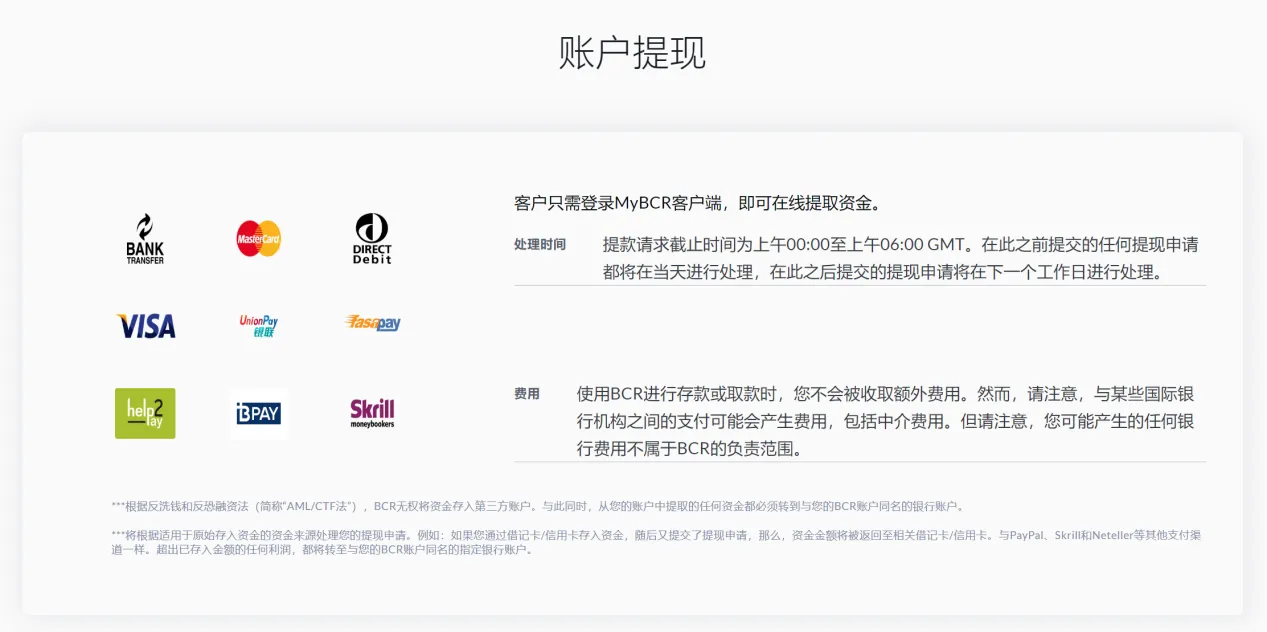Click the 费用 label
The image size is (1267, 632).
[x=527, y=394]
